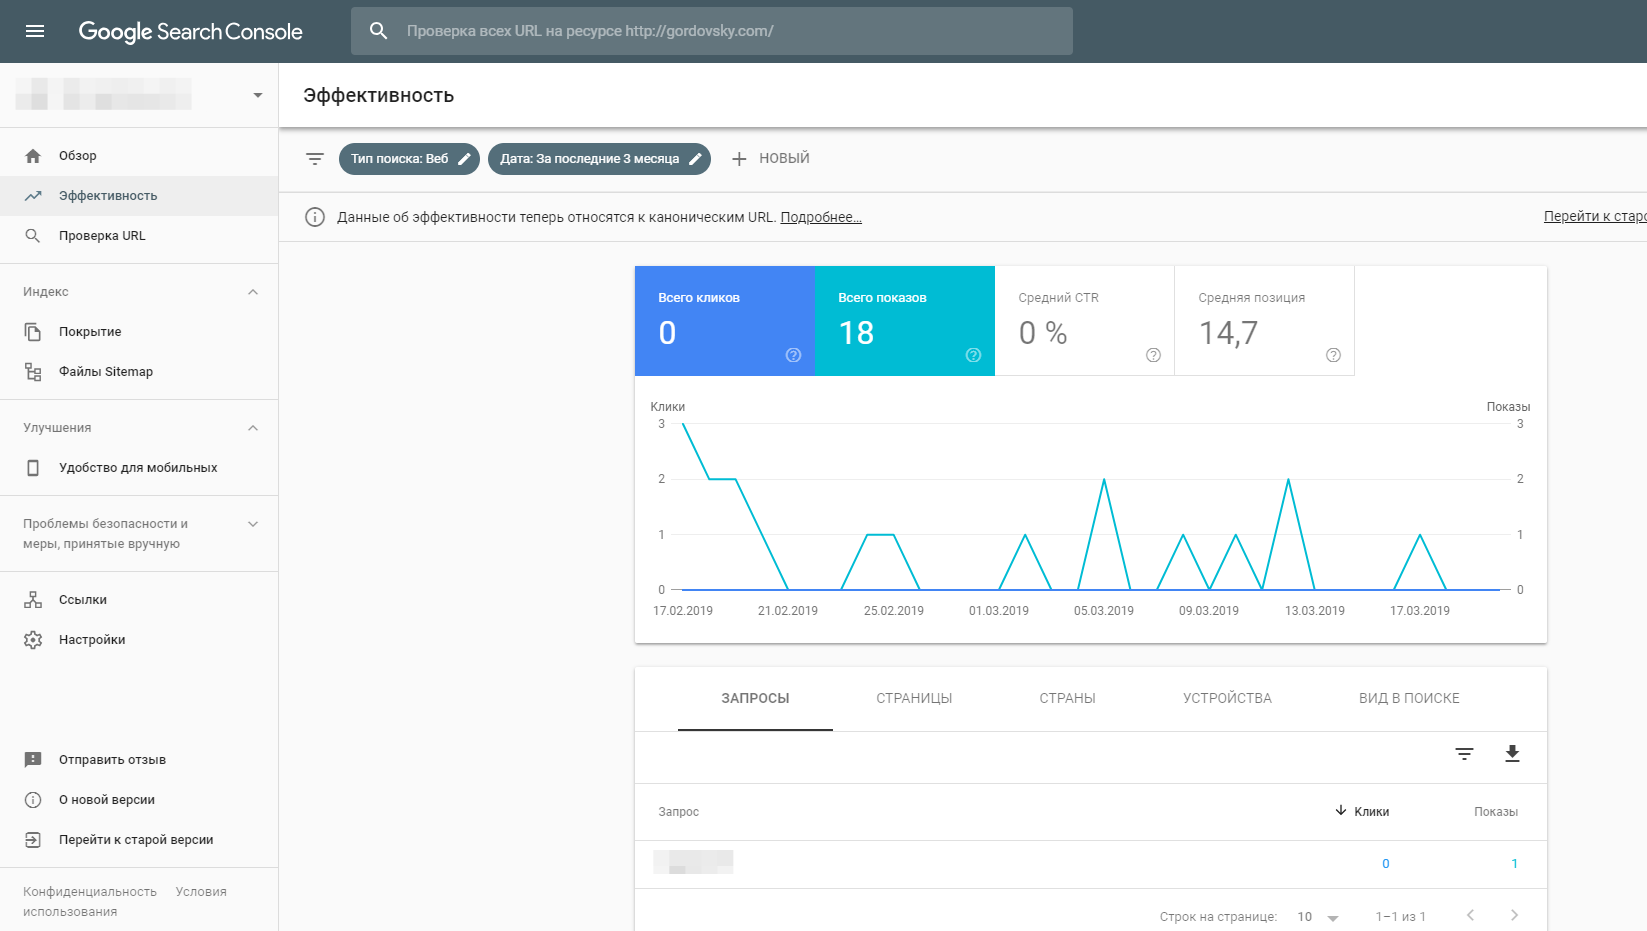Switch to the СТРАНИЦЫ tab

click(914, 698)
